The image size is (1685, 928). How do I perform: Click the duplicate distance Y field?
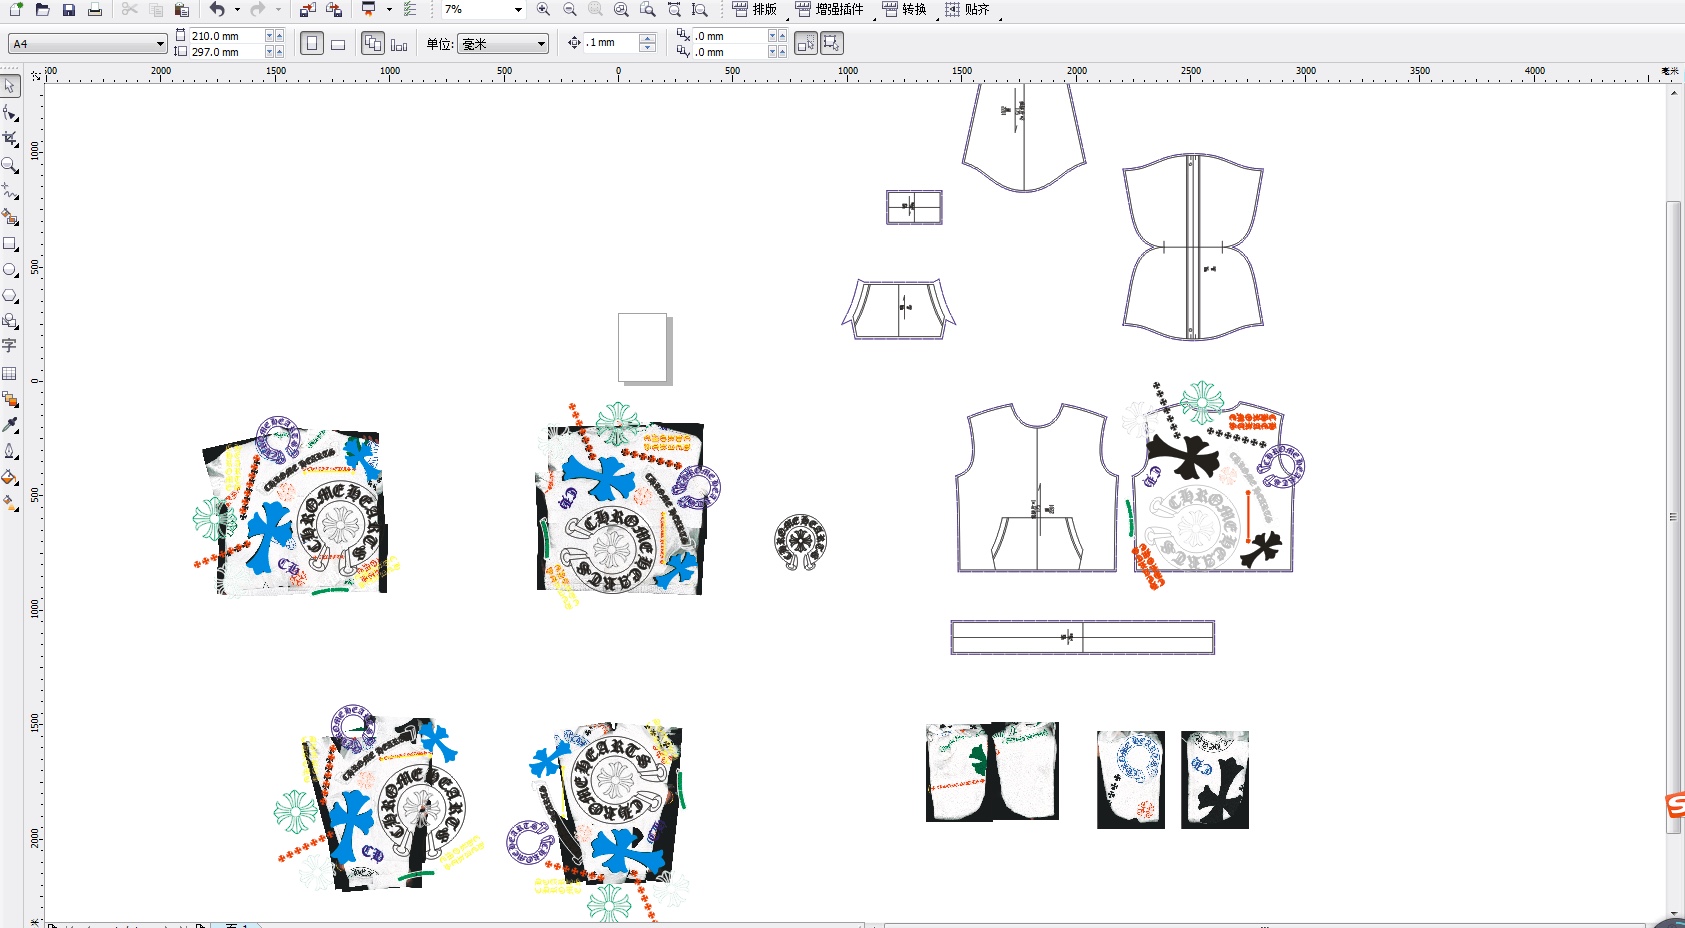[x=729, y=52]
